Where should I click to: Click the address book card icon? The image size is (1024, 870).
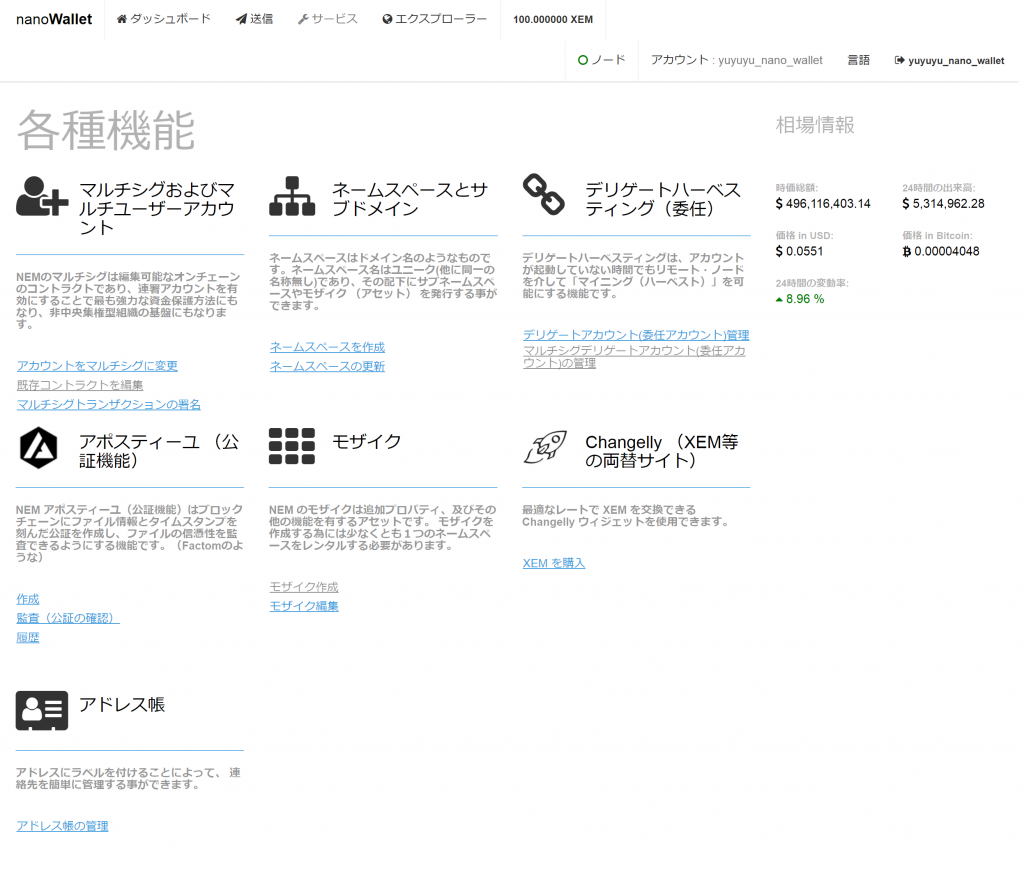(x=42, y=711)
